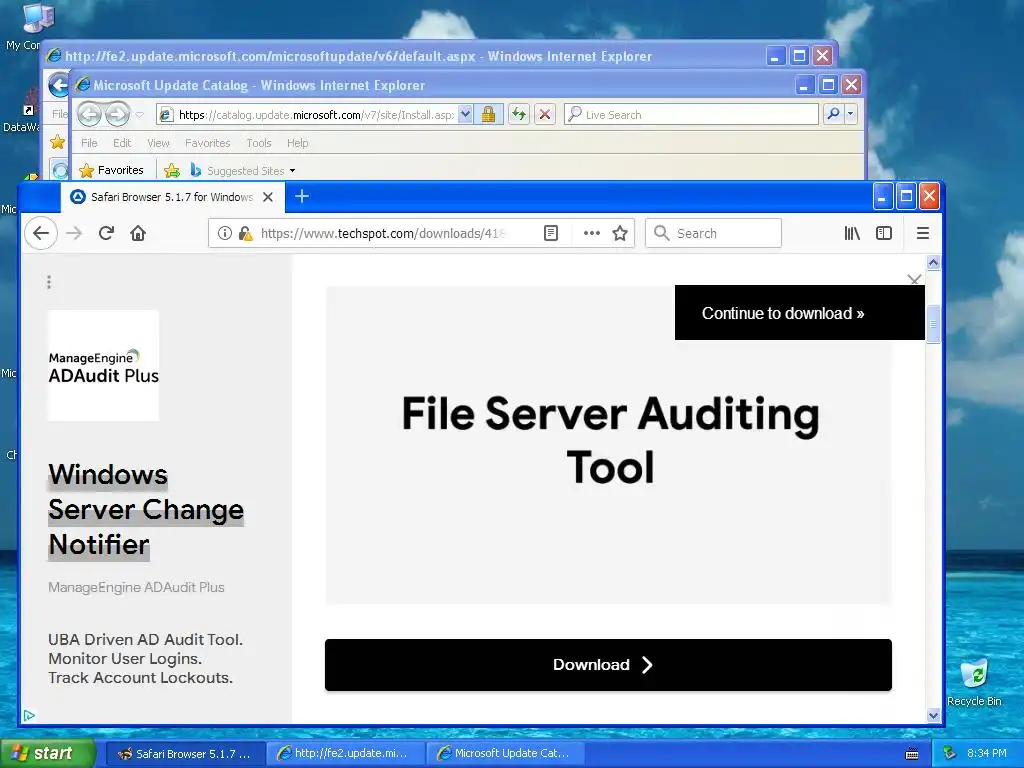Click IE search magnifier button

coord(833,114)
